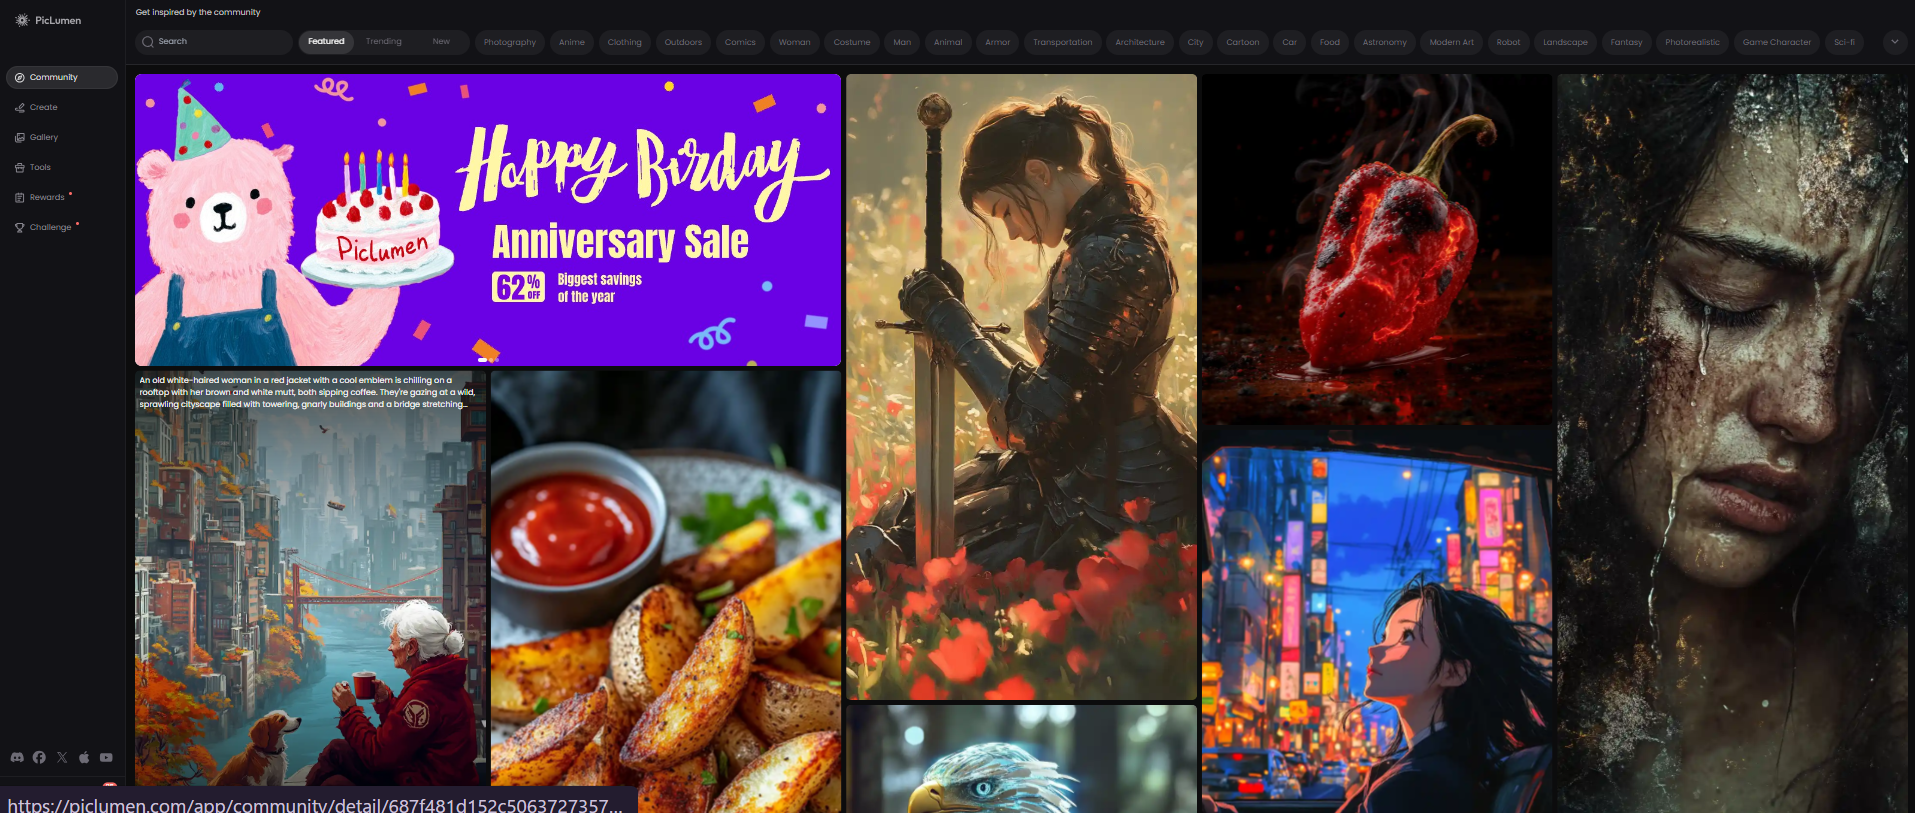The height and width of the screenshot is (813, 1915).
Task: Filter by Car category
Action: coord(1289,42)
